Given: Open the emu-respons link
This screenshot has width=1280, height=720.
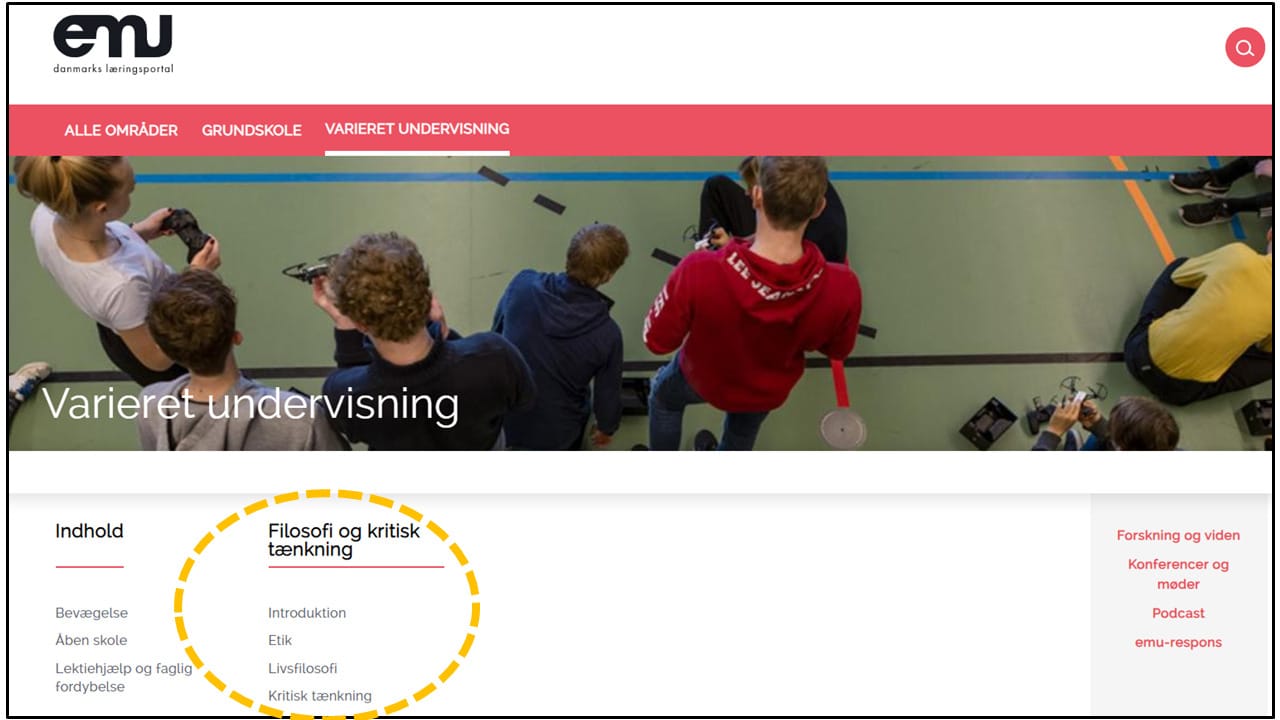Looking at the screenshot, I should coord(1178,642).
